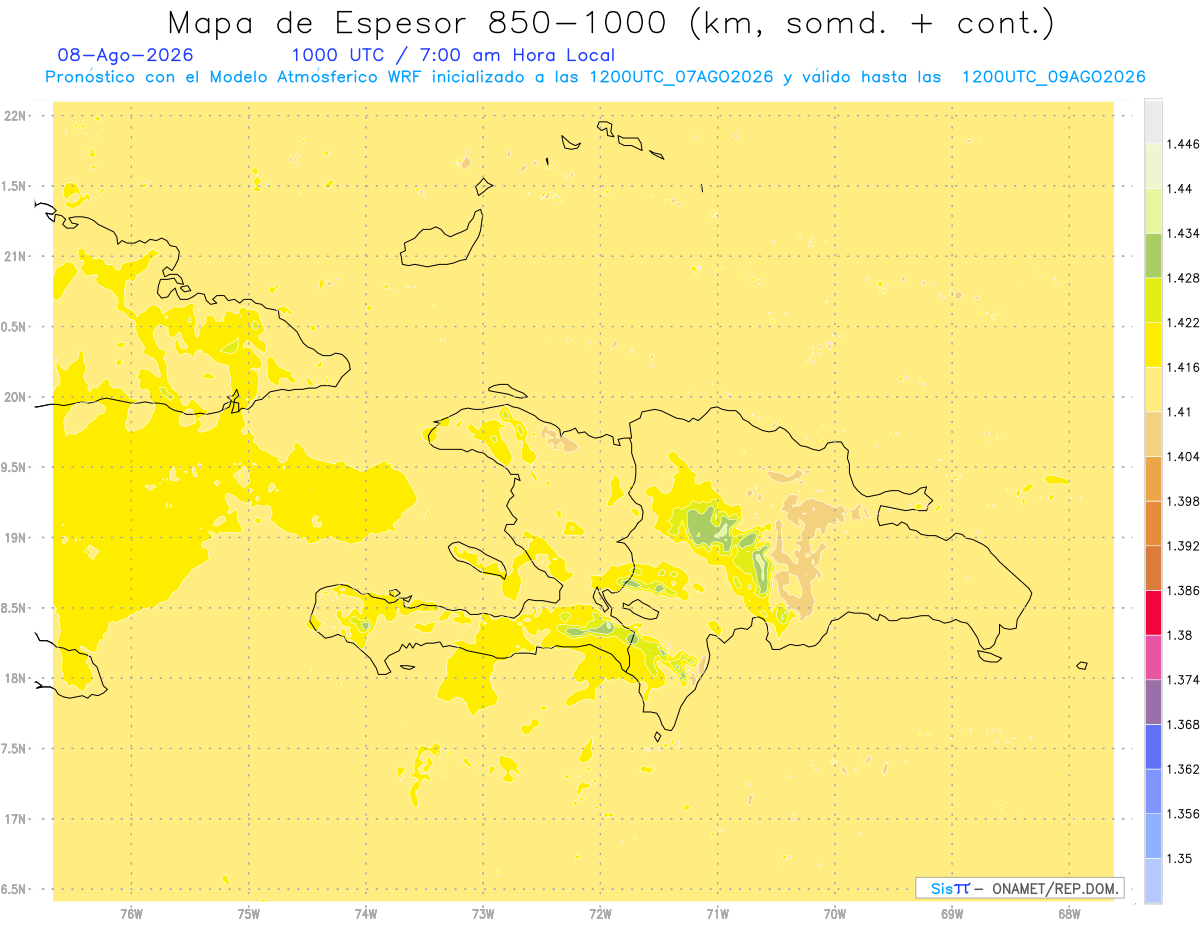
Task: Click the legend value '1.398'
Action: (x=1183, y=501)
